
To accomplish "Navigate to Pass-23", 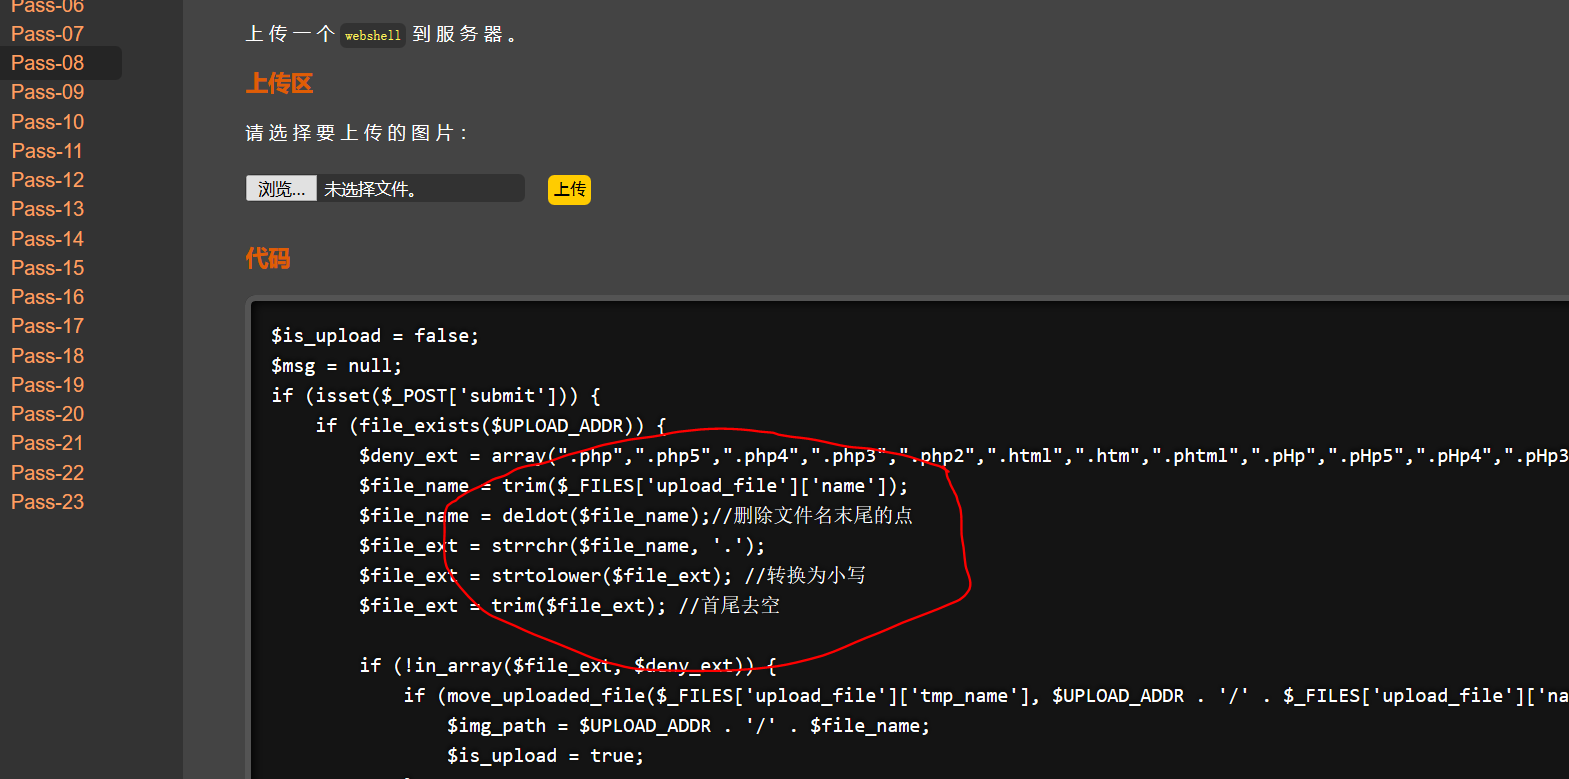I will click(47, 502).
